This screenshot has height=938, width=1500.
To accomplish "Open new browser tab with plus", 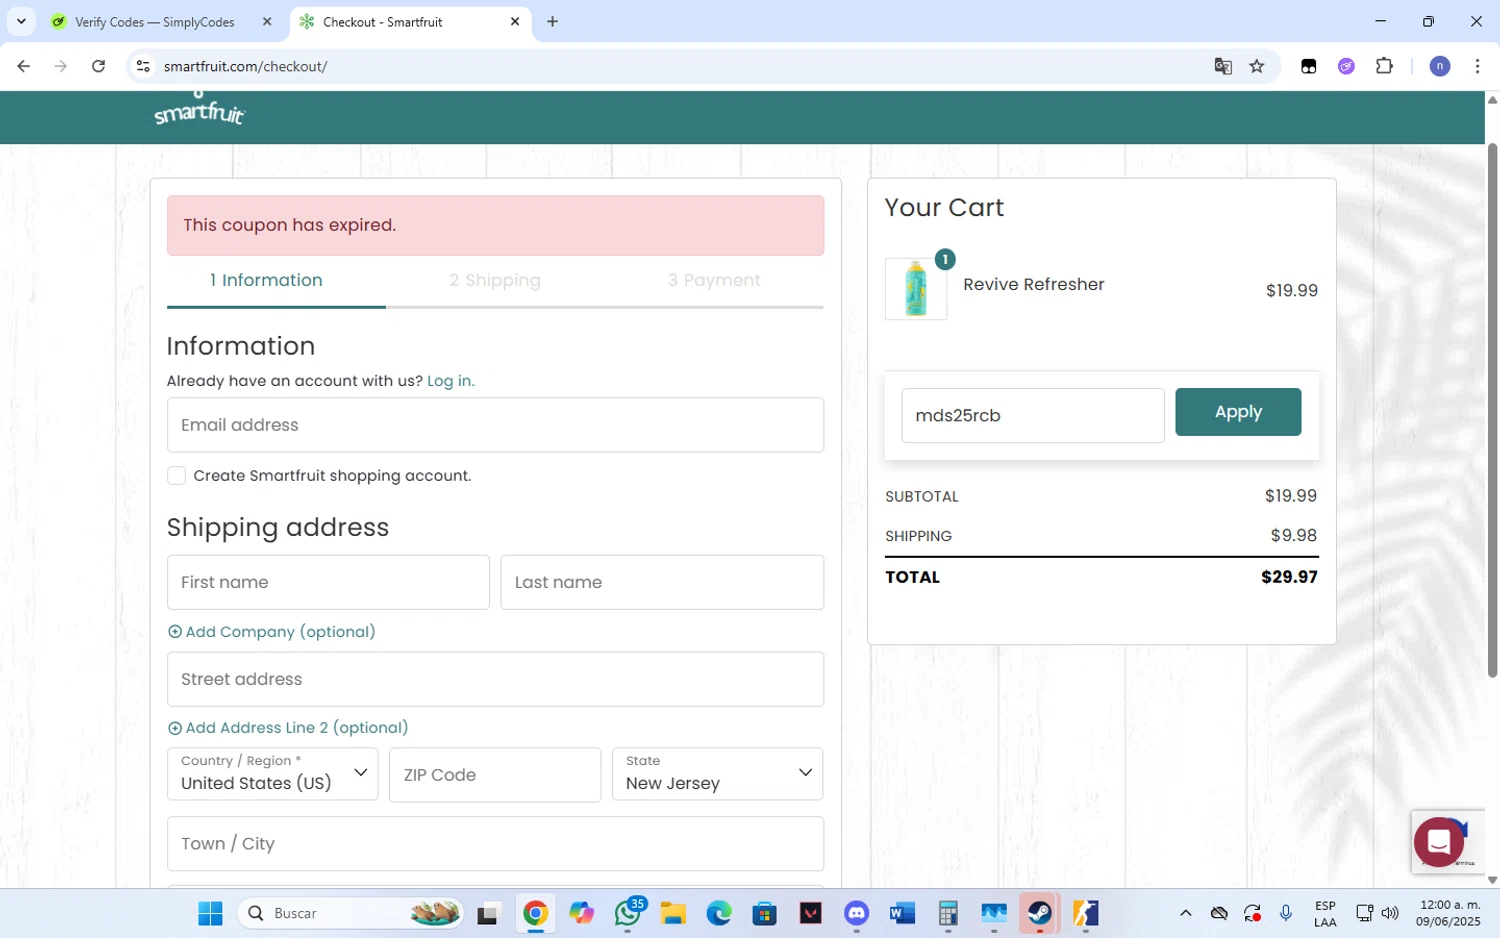I will 552,21.
